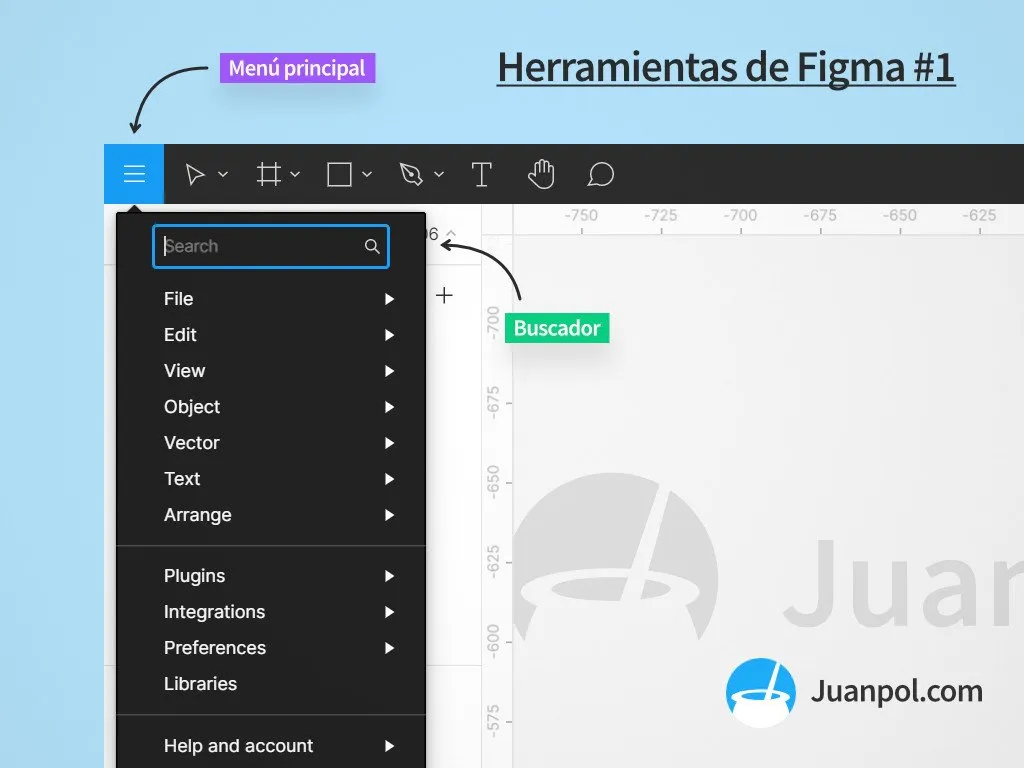The width and height of the screenshot is (1024, 768).
Task: Open the Edit menu
Action: coord(271,335)
